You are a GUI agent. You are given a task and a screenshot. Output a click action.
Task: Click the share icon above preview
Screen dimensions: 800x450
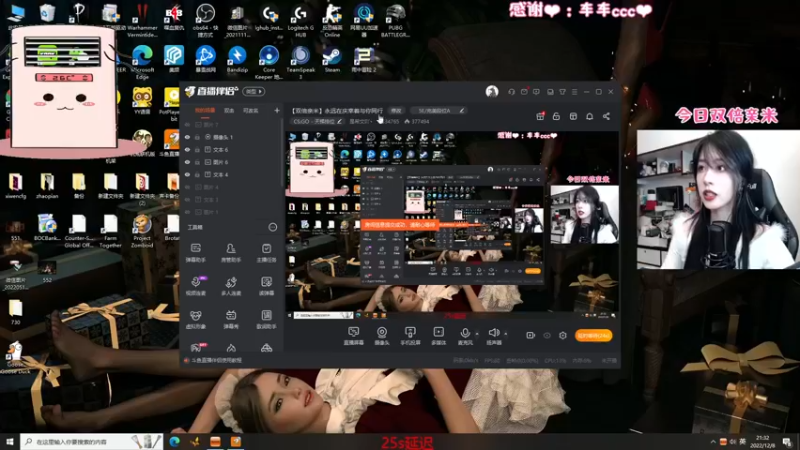tap(606, 116)
